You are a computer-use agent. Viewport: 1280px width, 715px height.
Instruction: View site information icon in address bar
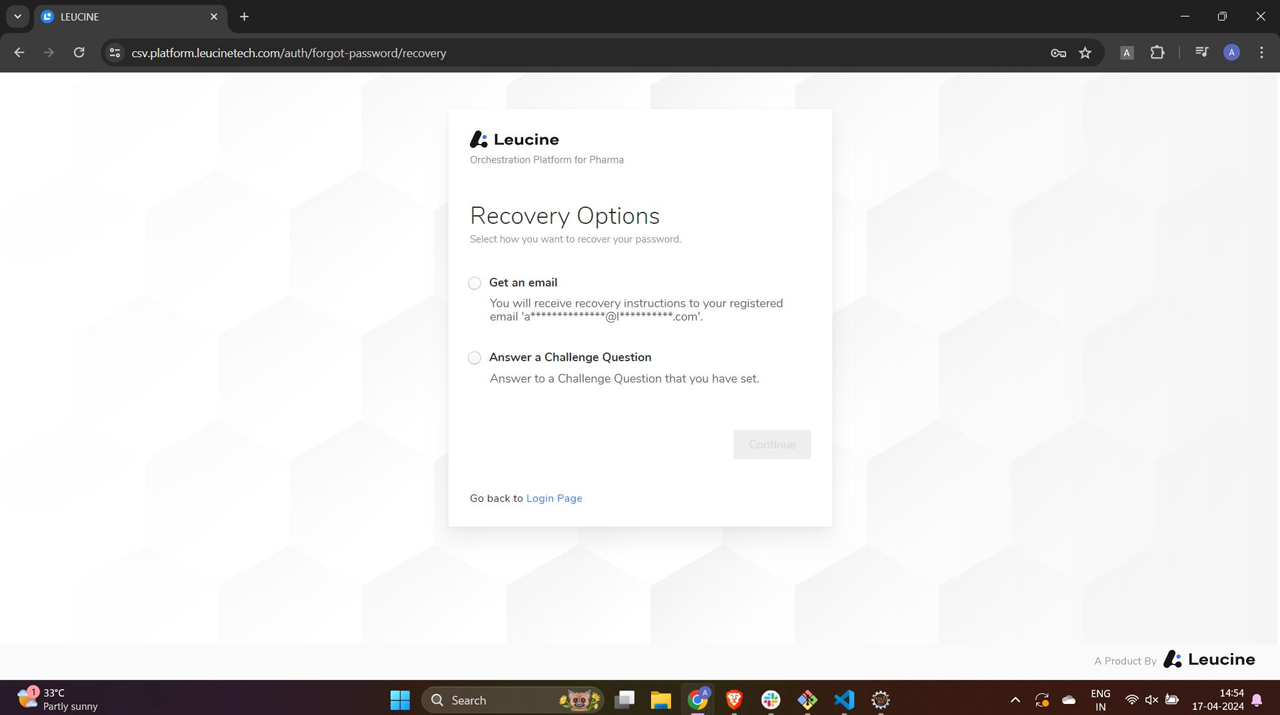coord(115,53)
